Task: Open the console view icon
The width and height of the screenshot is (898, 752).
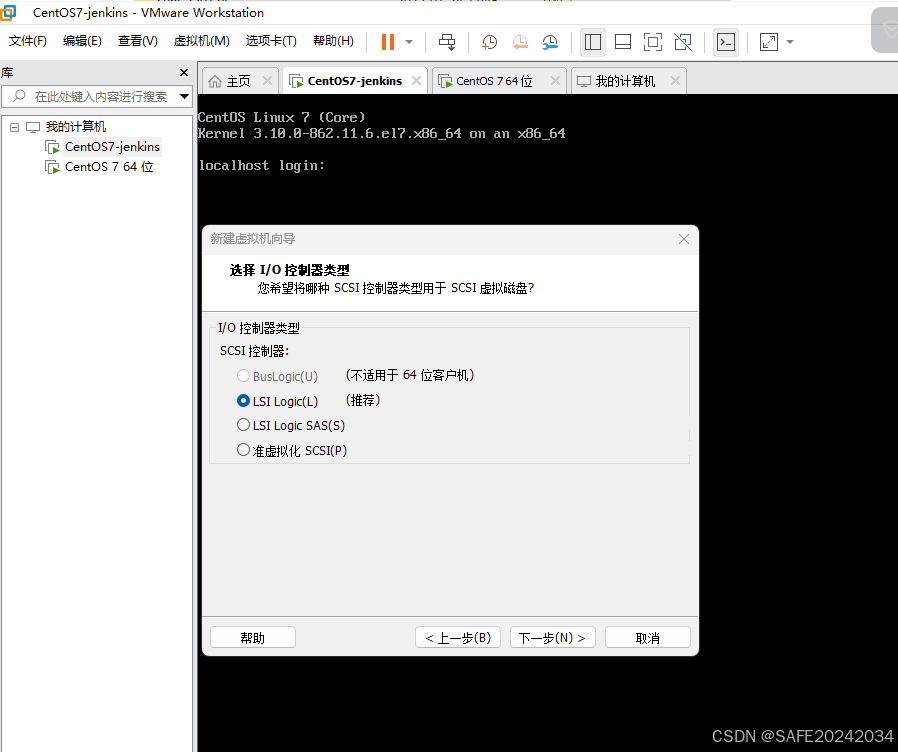Action: (726, 42)
